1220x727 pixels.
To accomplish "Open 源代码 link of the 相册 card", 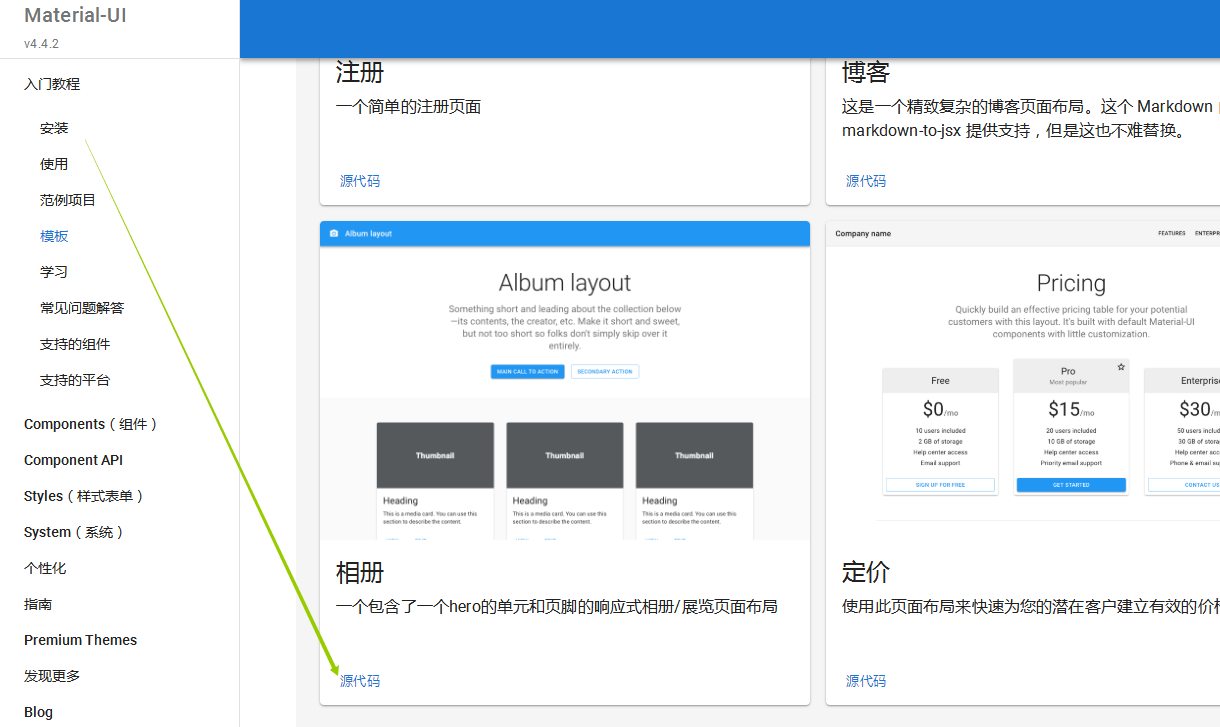I will click(x=360, y=681).
